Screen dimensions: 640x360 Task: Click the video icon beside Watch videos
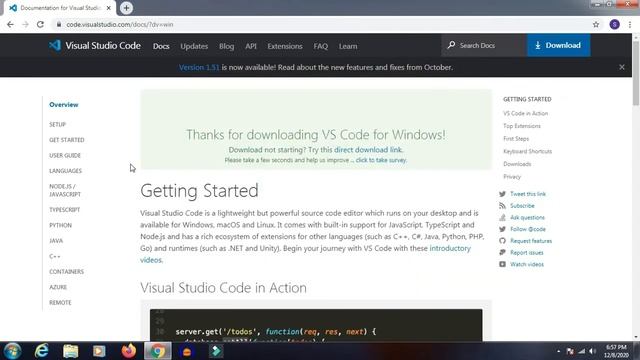(502, 264)
